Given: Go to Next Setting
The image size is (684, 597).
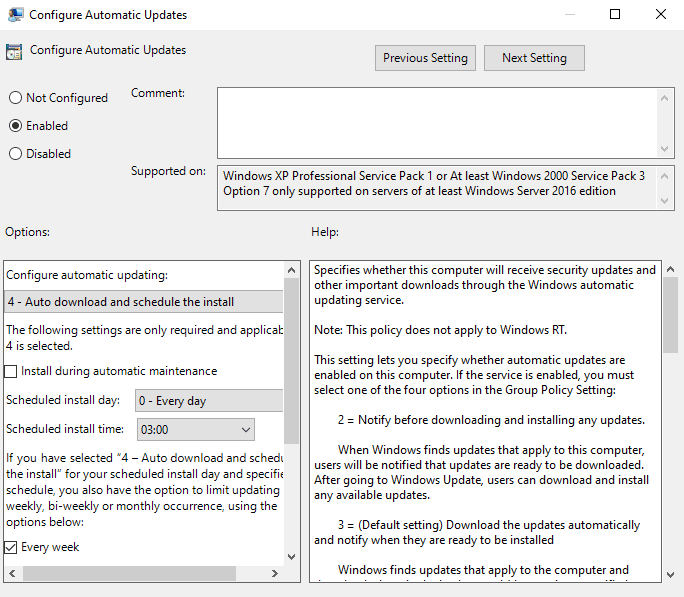Looking at the screenshot, I should coord(534,58).
